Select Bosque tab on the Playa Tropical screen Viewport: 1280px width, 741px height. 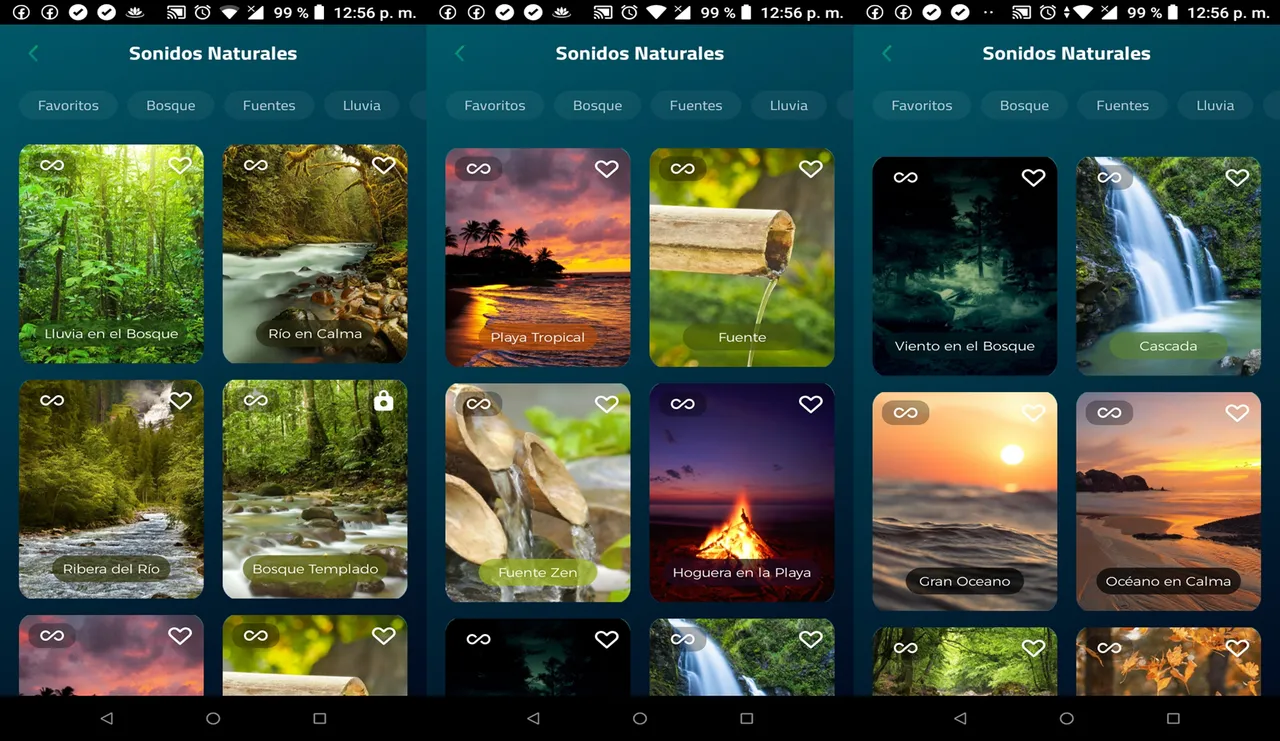[x=598, y=105]
